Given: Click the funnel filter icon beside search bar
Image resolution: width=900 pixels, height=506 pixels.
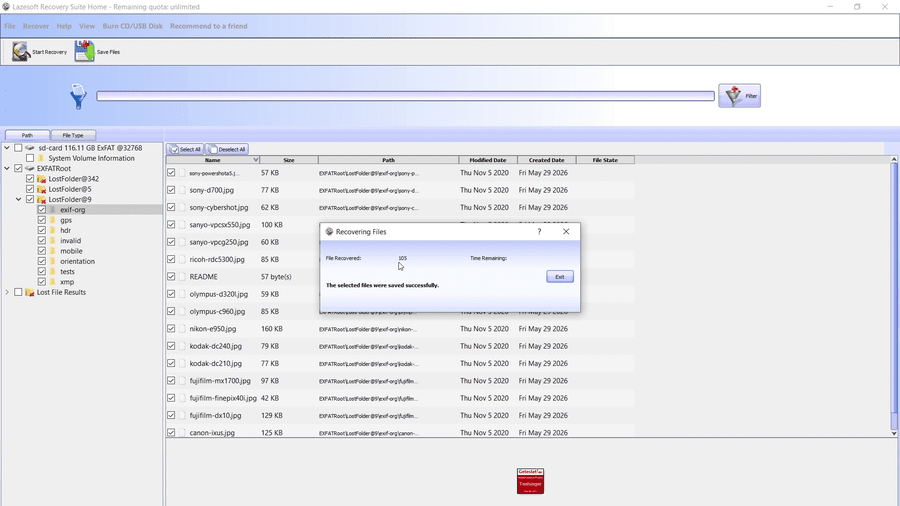Looking at the screenshot, I should [78, 96].
